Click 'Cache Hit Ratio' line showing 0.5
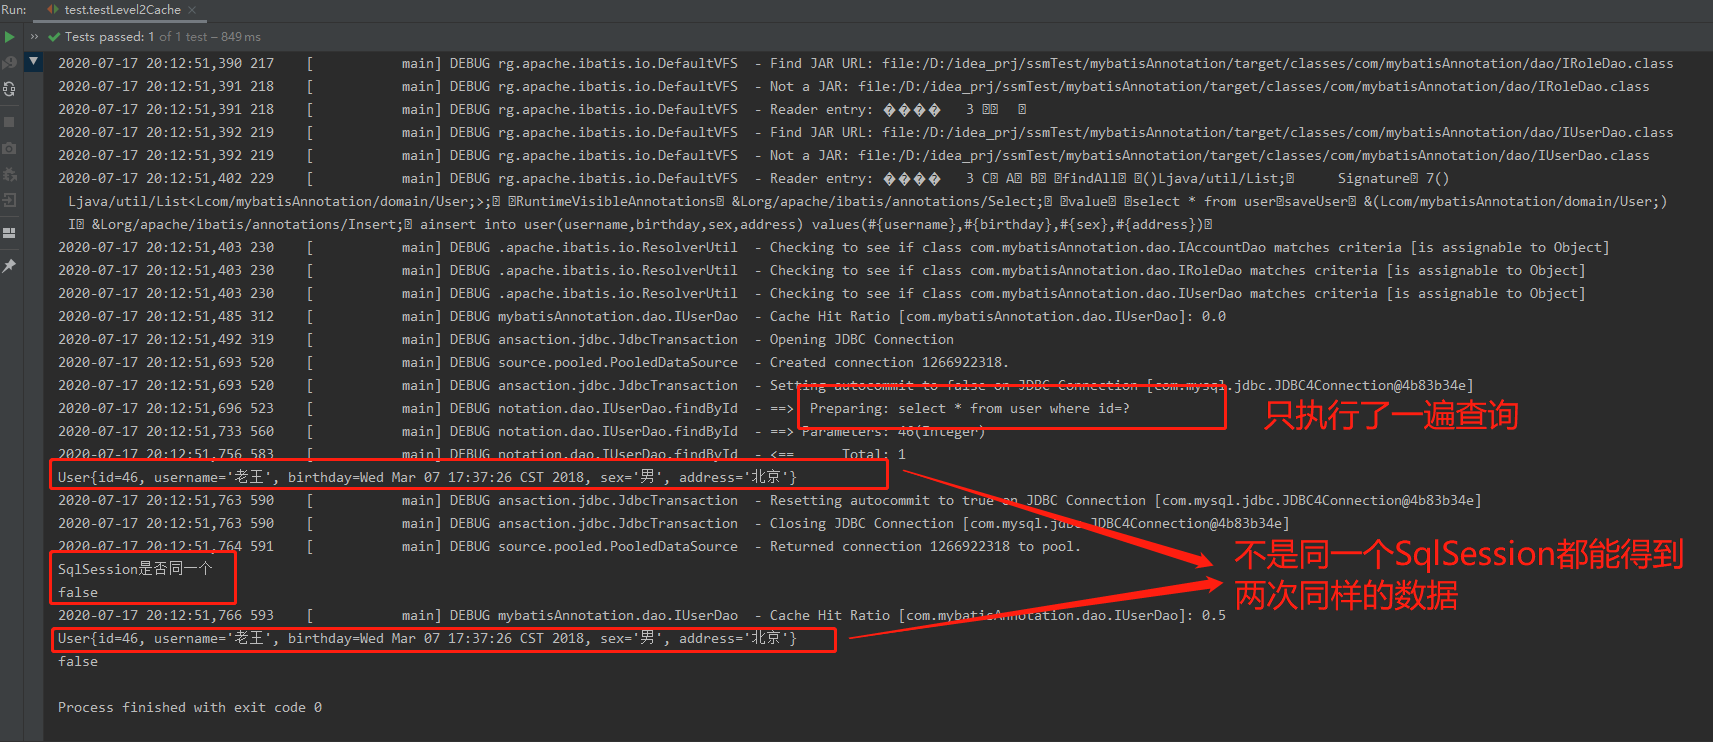The height and width of the screenshot is (742, 1713). click(x=642, y=615)
